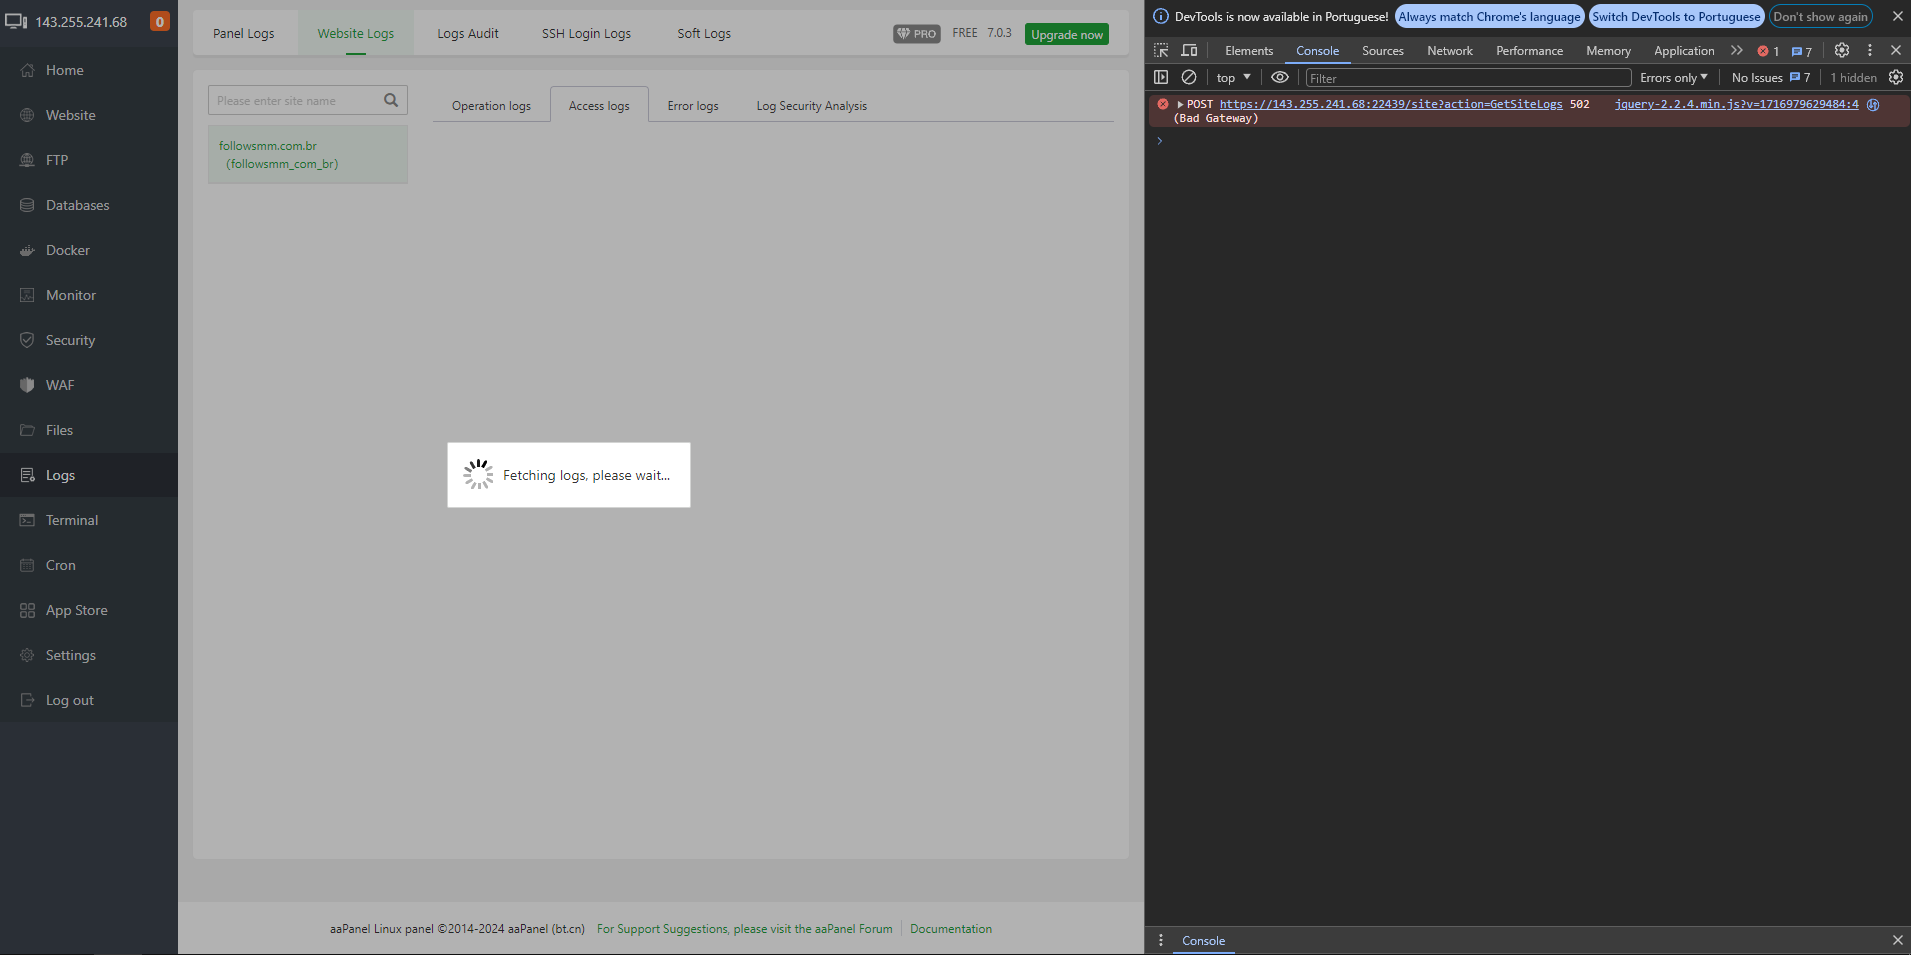Open DevTools Sources tab

coord(1382,50)
